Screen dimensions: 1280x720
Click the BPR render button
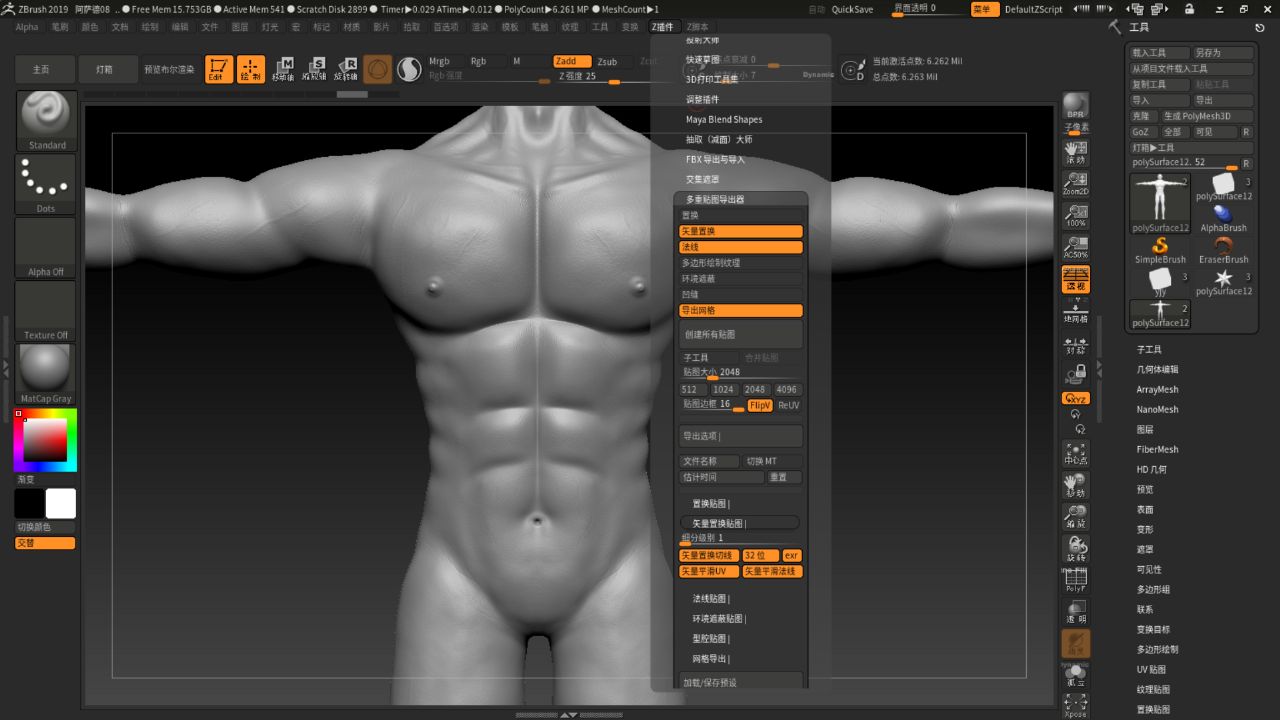[x=1076, y=107]
